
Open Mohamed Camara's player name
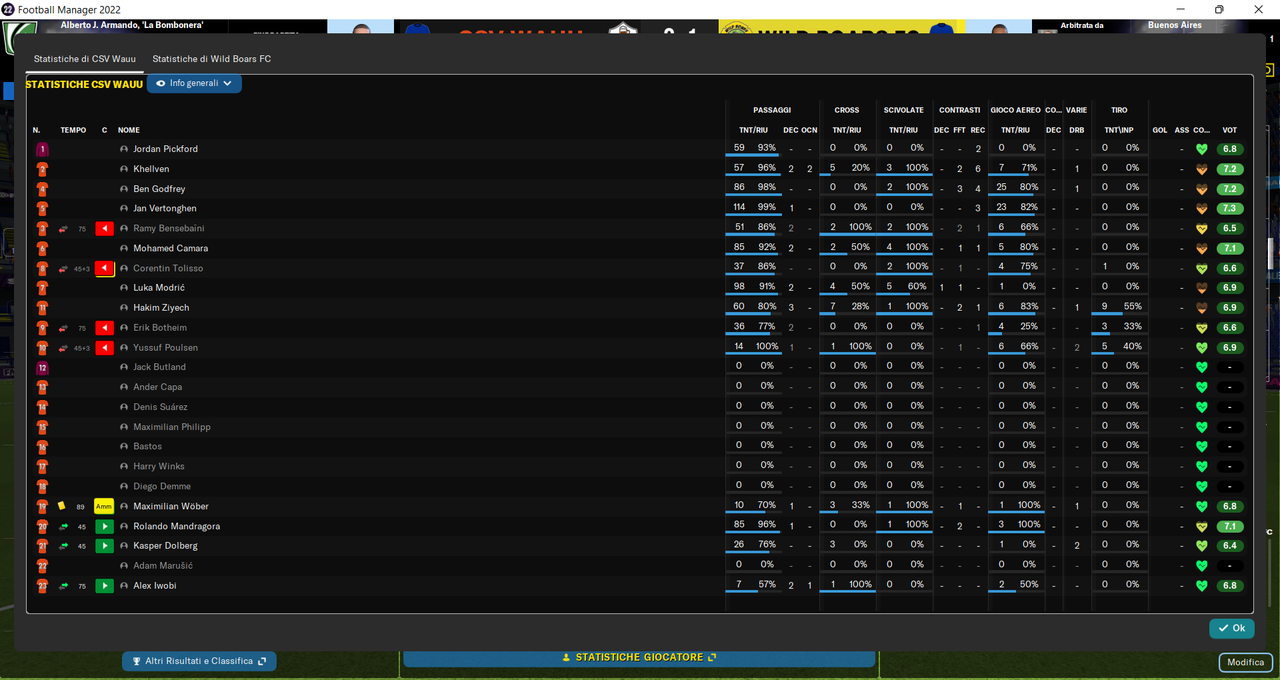click(x=170, y=248)
